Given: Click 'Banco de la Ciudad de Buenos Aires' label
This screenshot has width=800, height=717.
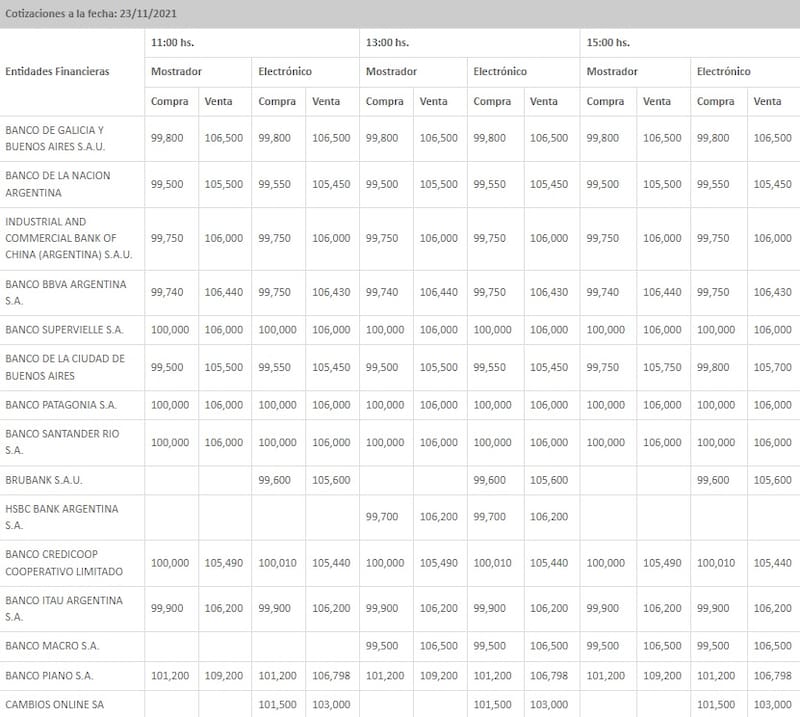Looking at the screenshot, I should 65,367.
